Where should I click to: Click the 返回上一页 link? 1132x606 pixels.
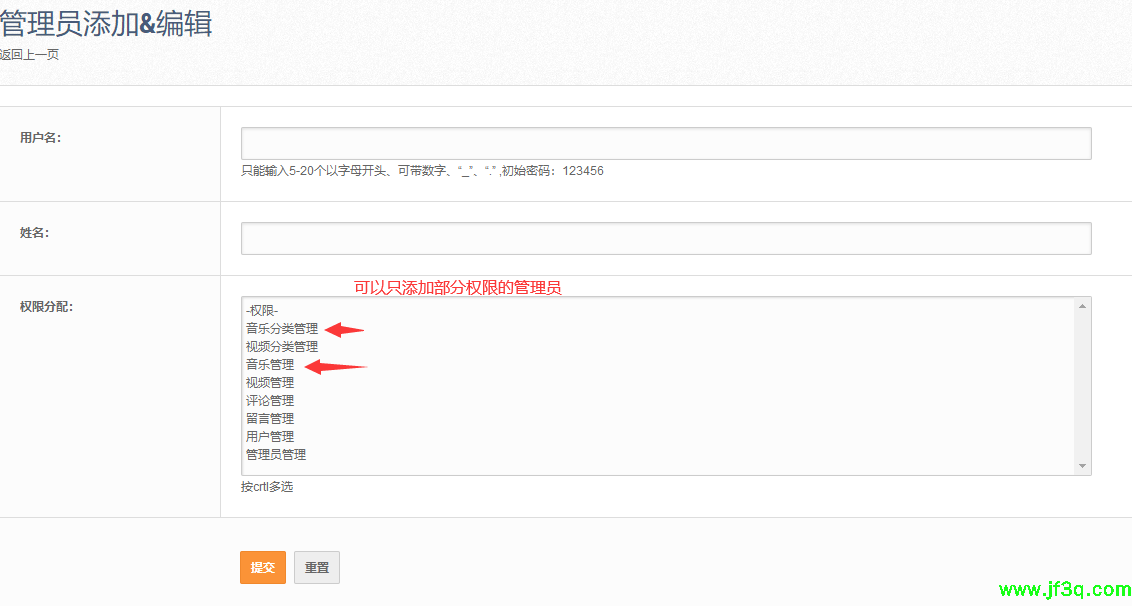29,55
